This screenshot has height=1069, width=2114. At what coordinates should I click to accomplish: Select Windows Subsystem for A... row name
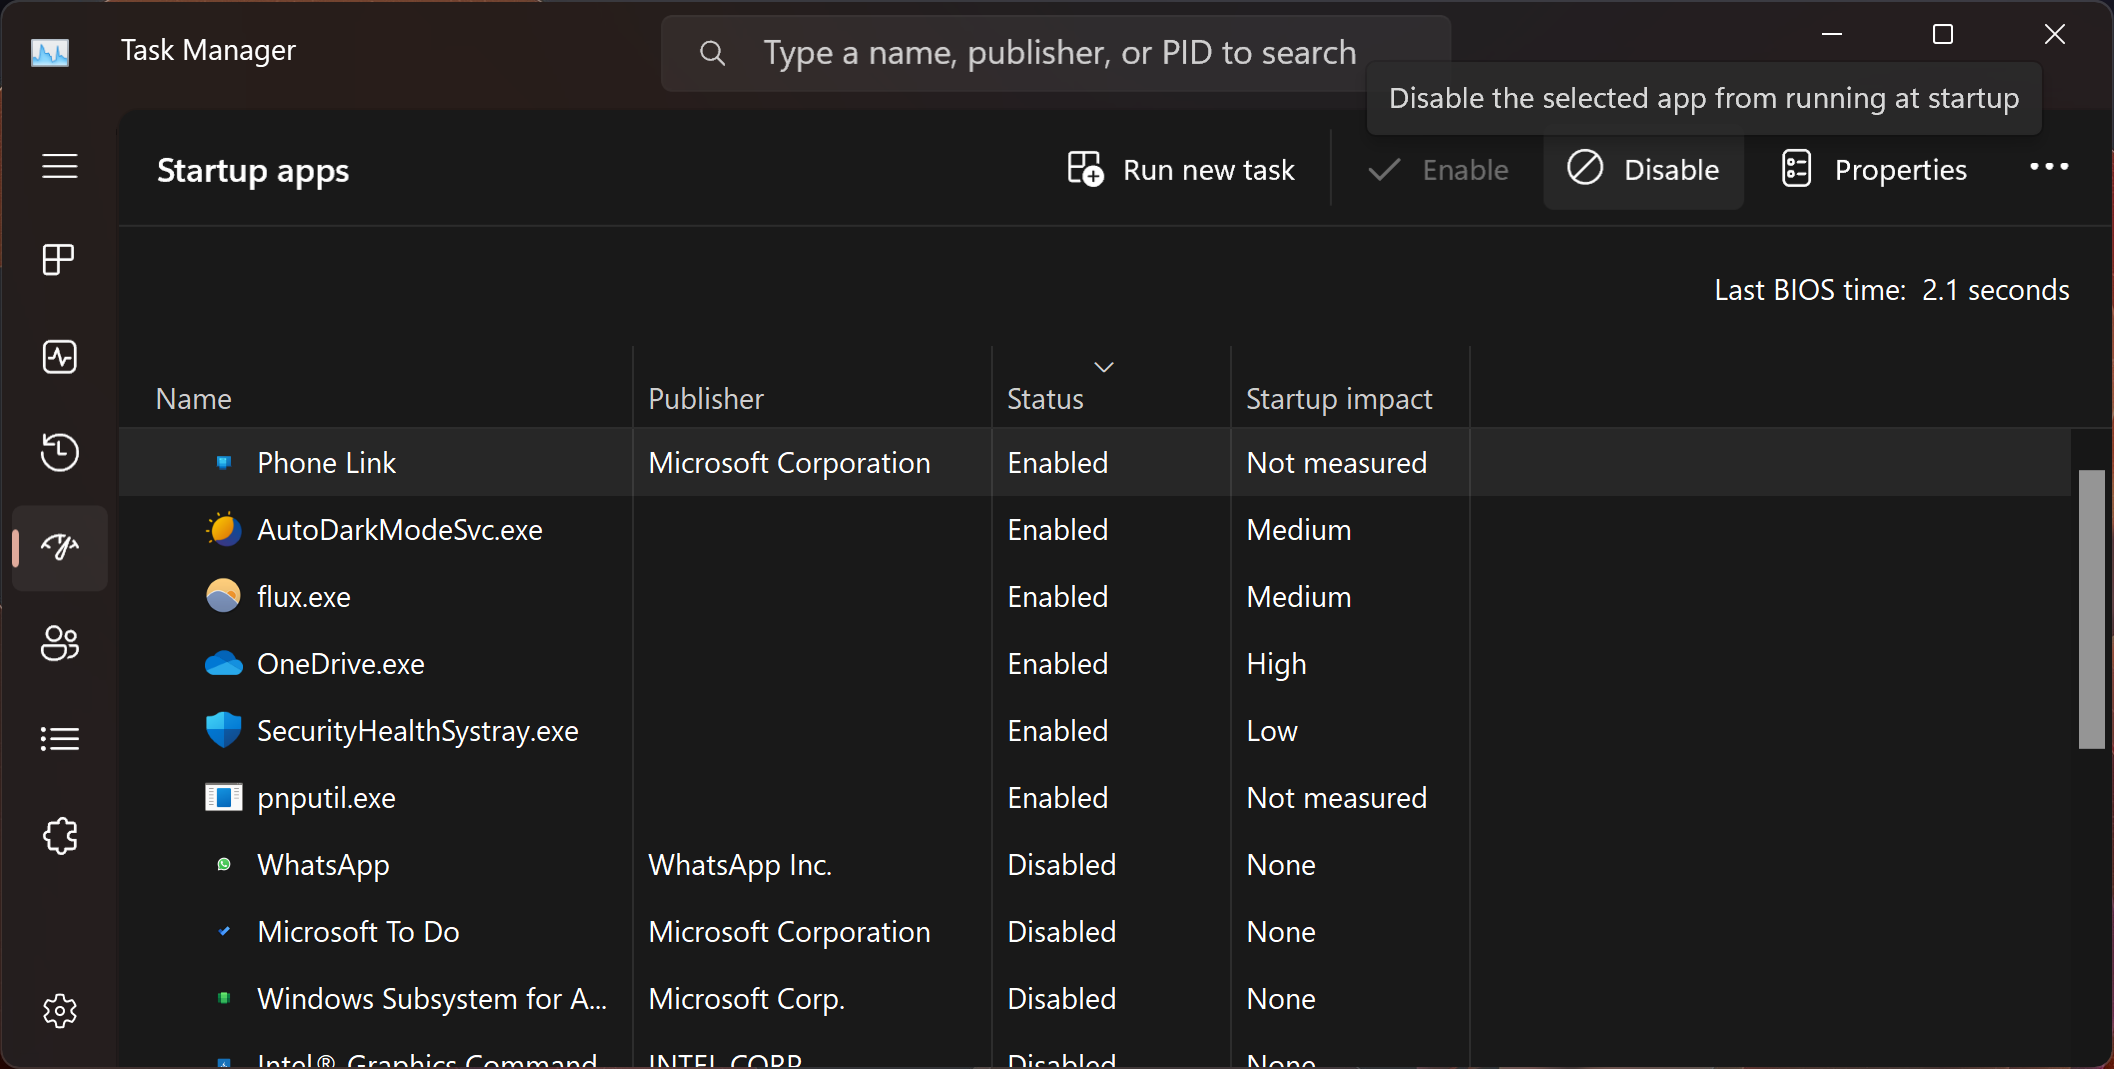(x=432, y=999)
